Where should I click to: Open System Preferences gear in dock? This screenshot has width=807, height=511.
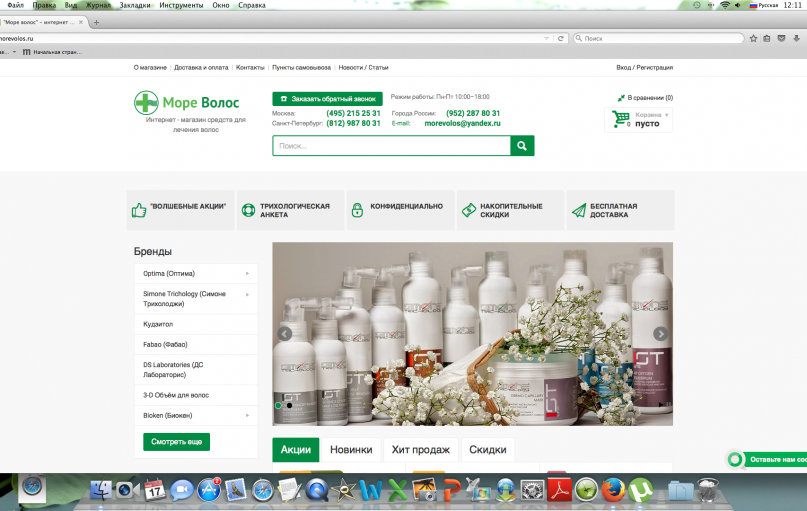click(532, 490)
